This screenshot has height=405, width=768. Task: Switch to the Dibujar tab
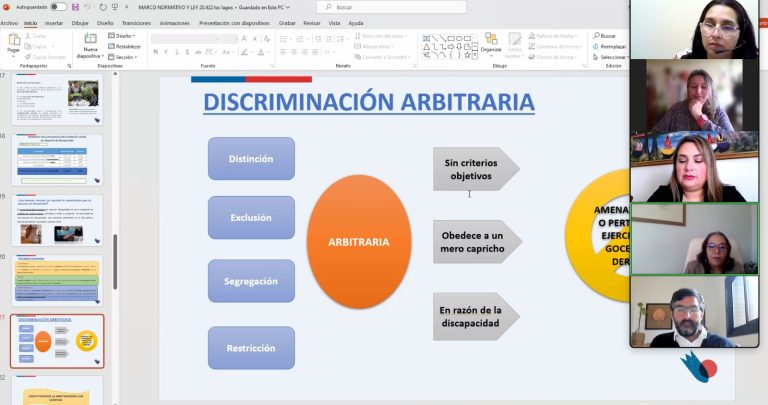(80, 23)
